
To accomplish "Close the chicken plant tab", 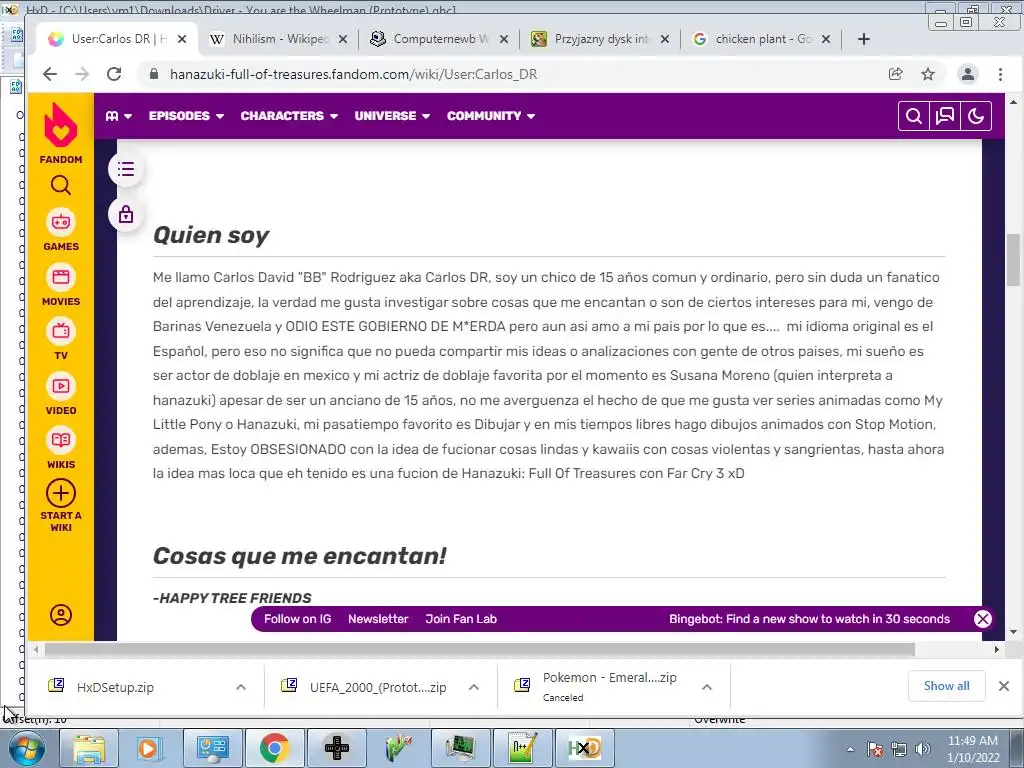I will (825, 39).
